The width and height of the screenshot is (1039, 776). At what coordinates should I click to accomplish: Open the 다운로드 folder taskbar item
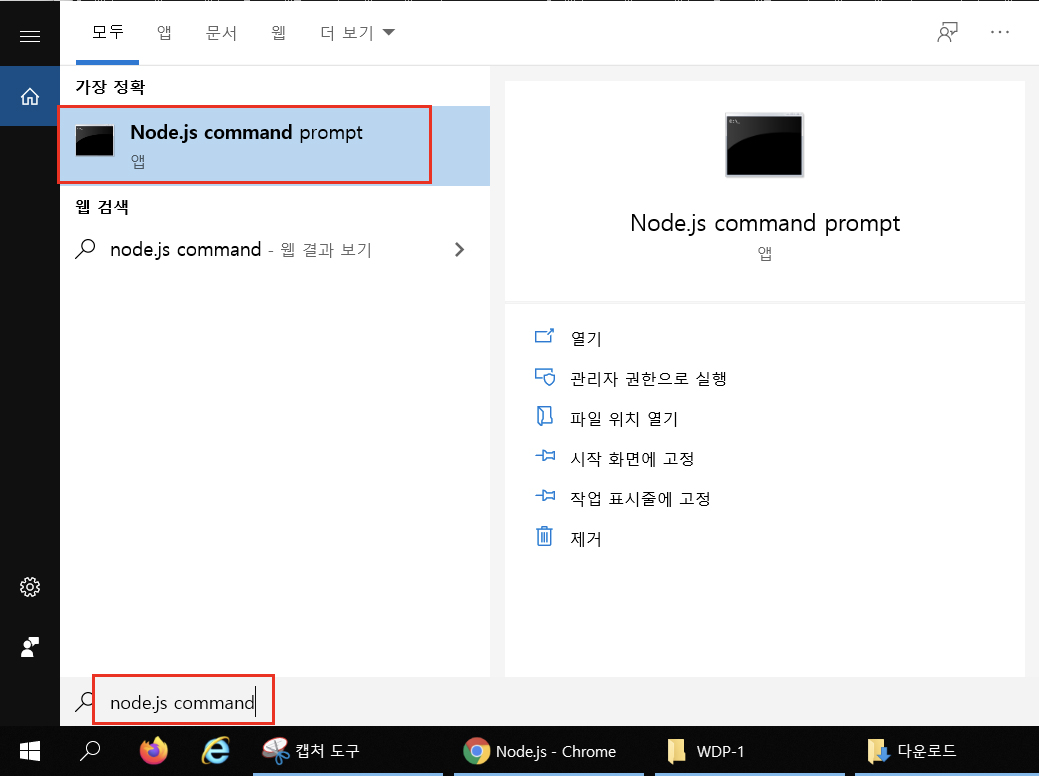pos(947,751)
